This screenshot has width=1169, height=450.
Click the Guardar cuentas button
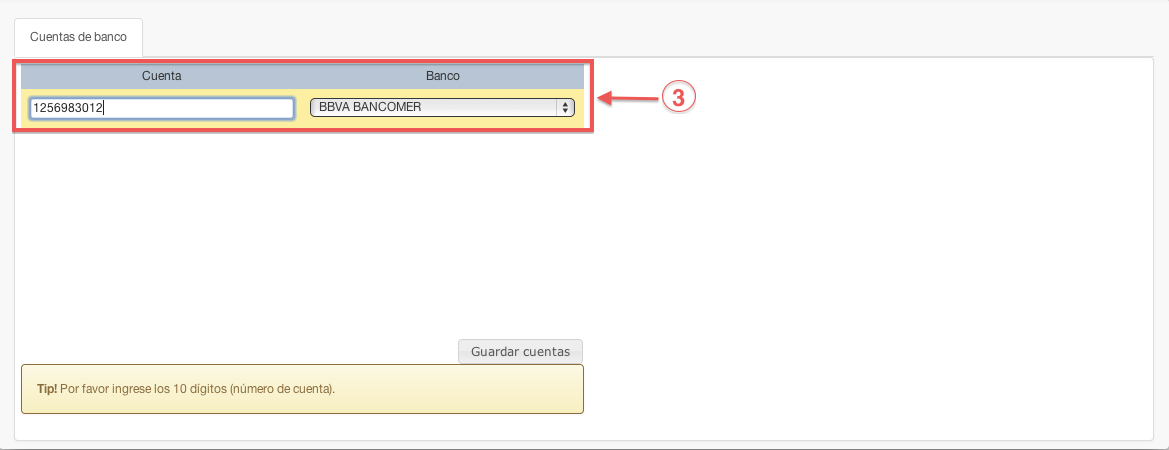point(520,352)
